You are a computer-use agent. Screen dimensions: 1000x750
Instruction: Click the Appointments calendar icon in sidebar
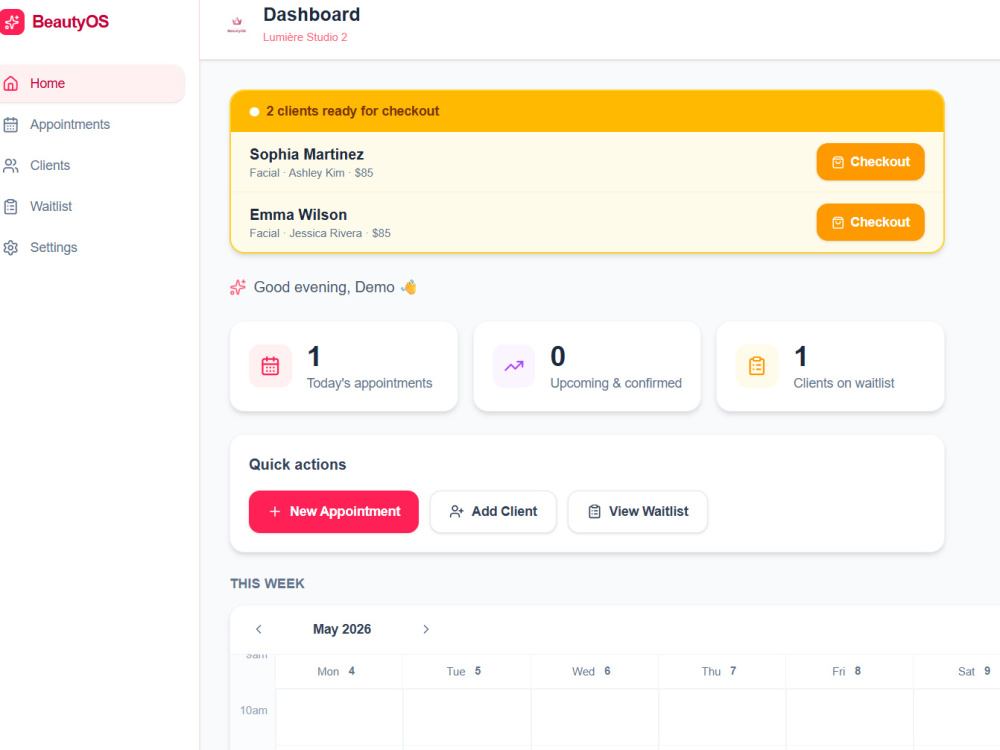[11, 124]
